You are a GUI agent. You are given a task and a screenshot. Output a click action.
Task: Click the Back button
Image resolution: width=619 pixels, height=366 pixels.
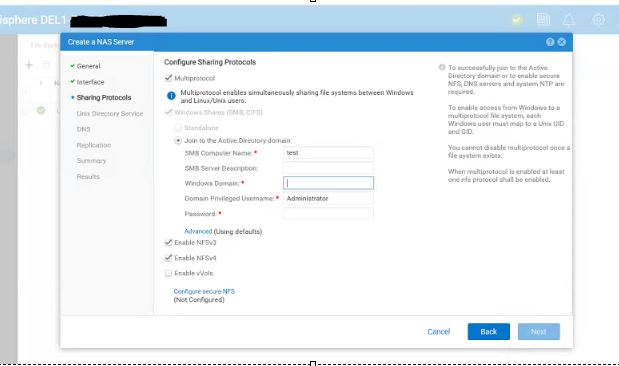489,332
